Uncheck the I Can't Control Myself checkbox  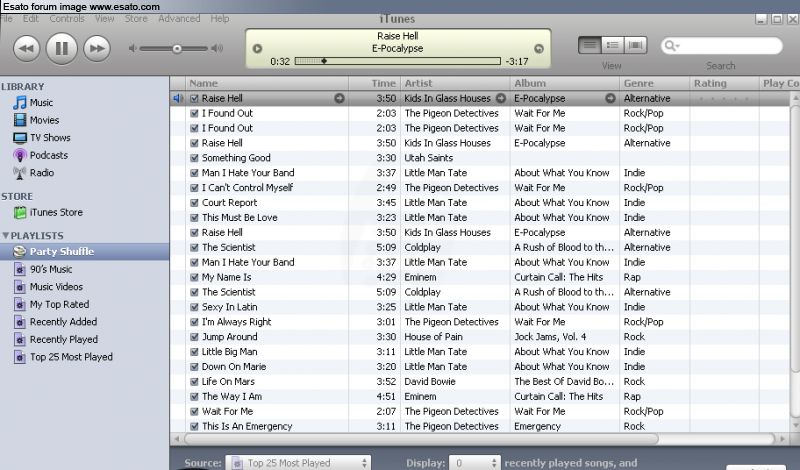(x=194, y=188)
